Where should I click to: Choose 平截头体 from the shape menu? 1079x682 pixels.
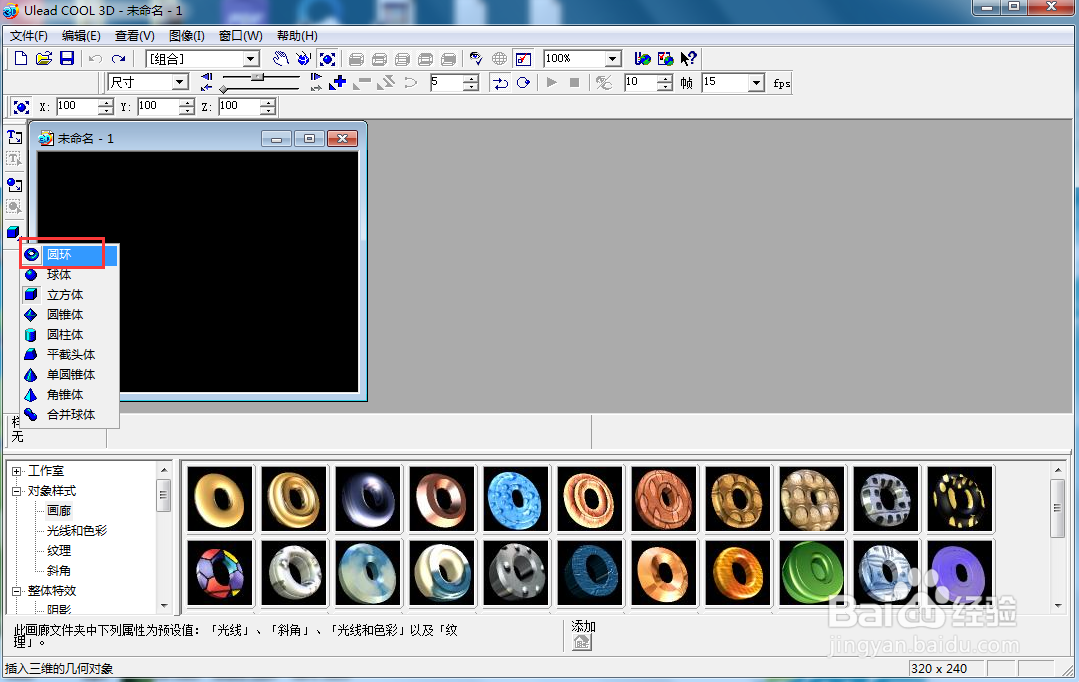[x=70, y=354]
